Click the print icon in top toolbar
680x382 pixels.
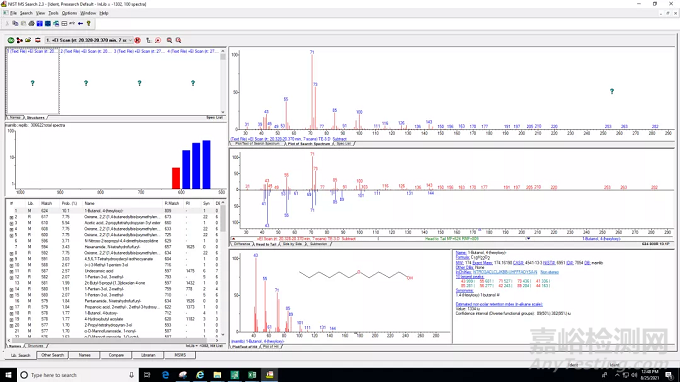(31, 23)
